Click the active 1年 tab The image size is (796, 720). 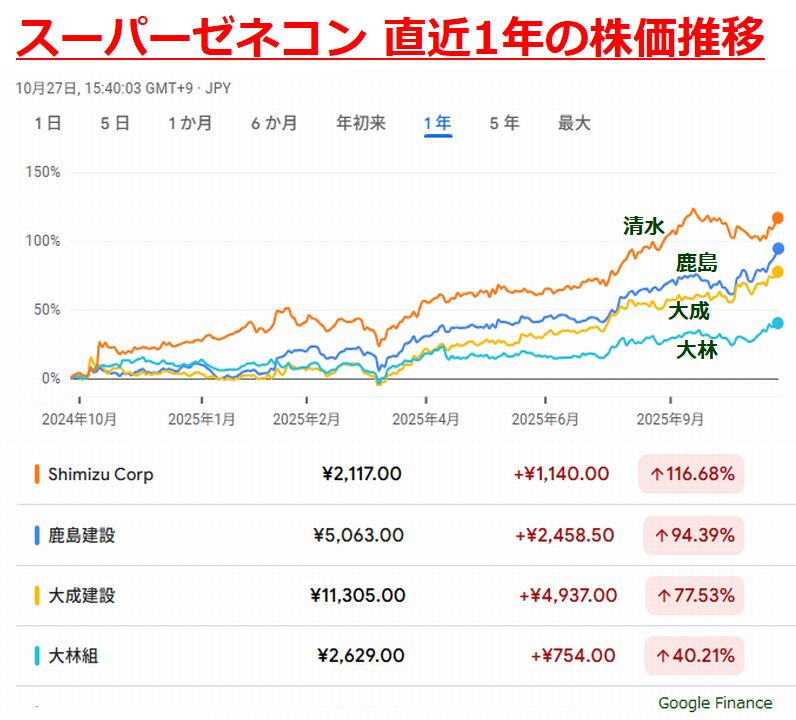438,123
